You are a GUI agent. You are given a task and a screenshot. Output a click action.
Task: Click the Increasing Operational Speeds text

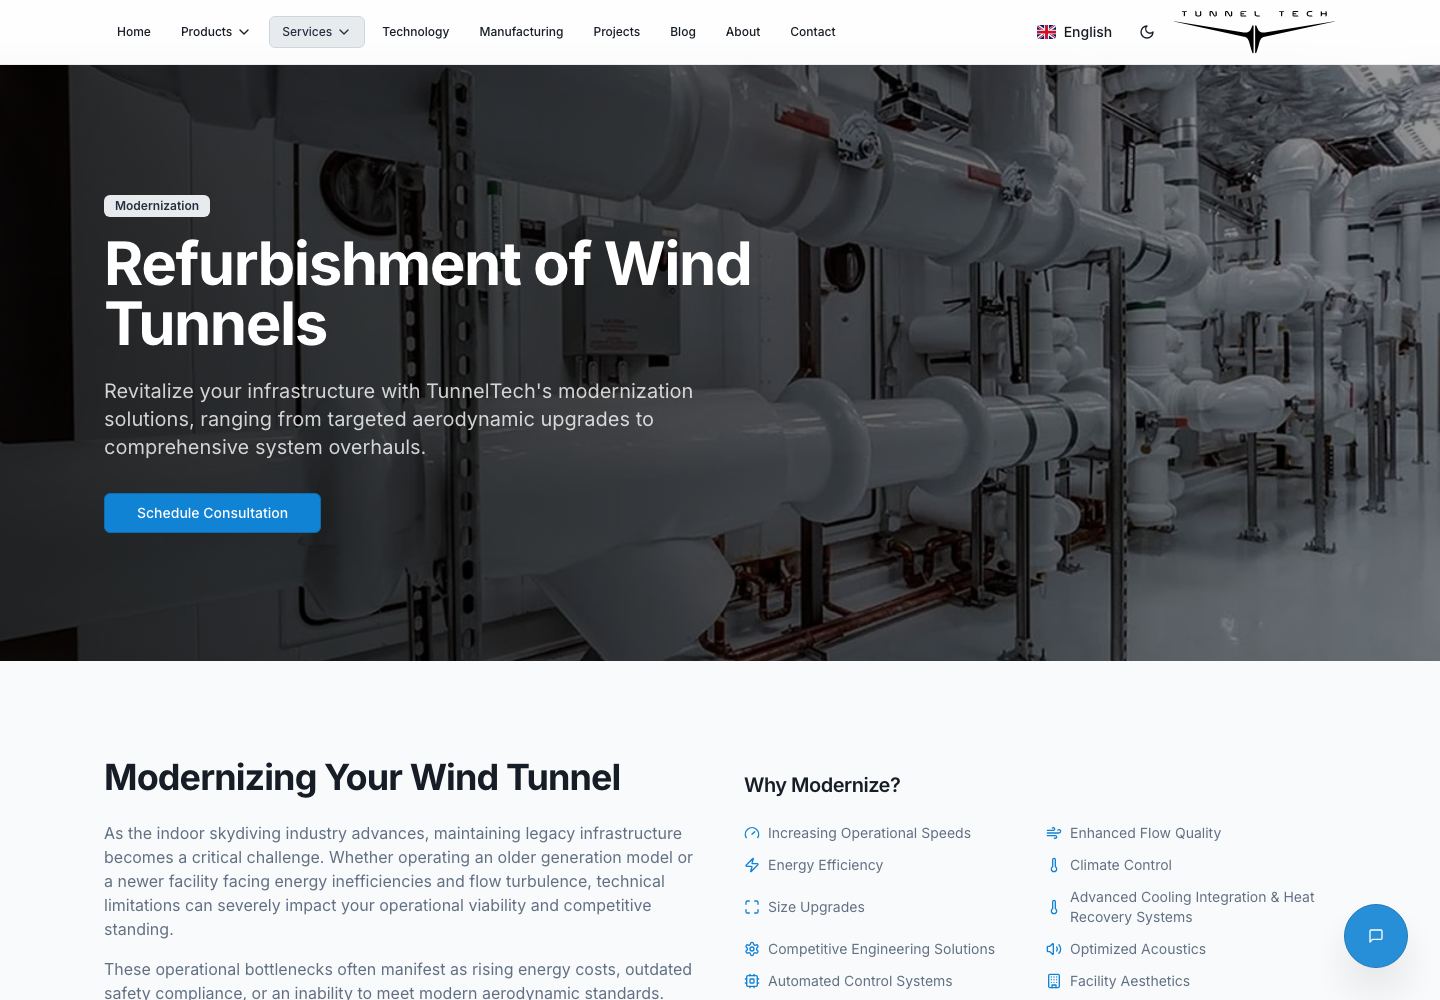click(869, 833)
